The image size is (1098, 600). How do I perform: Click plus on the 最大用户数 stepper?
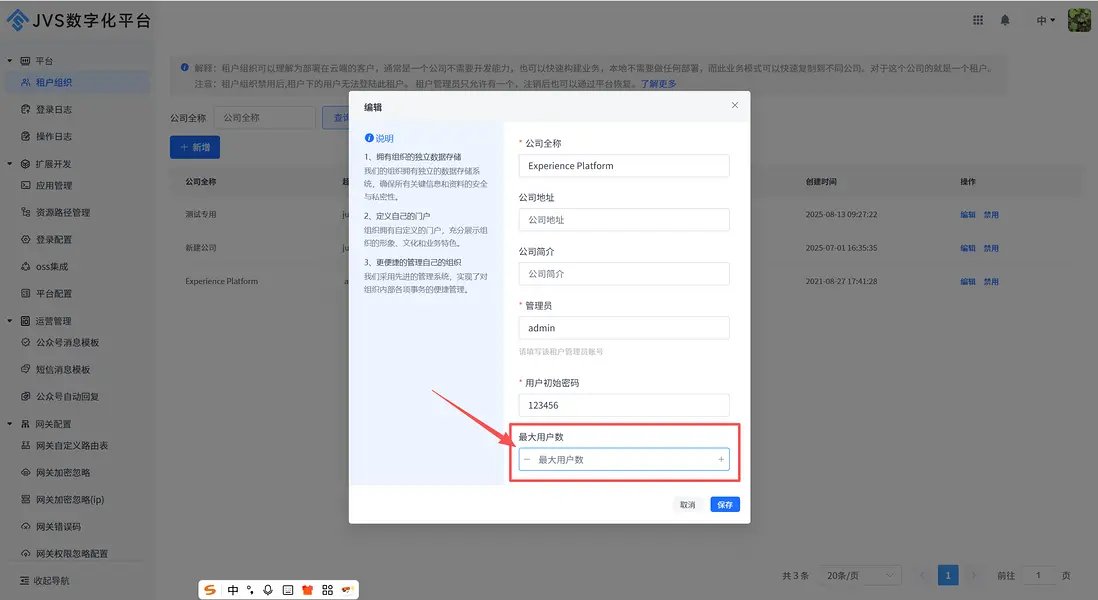coord(720,459)
